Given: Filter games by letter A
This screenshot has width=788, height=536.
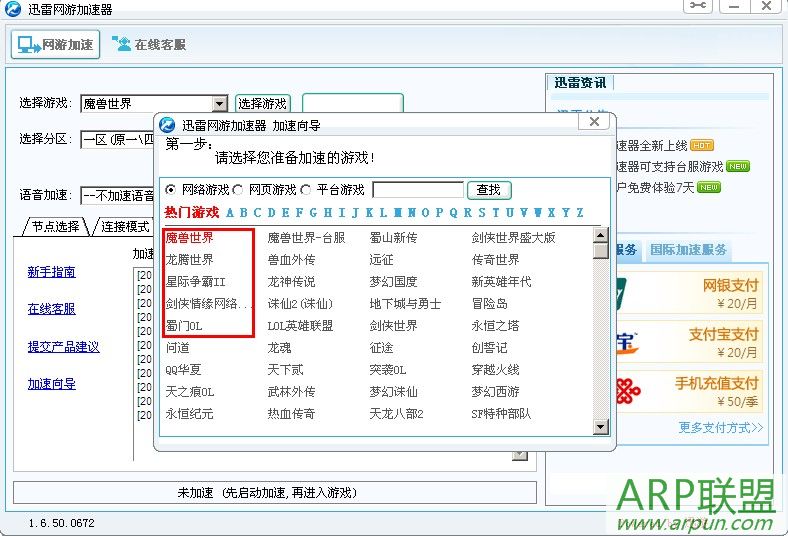Looking at the screenshot, I should click(x=230, y=212).
